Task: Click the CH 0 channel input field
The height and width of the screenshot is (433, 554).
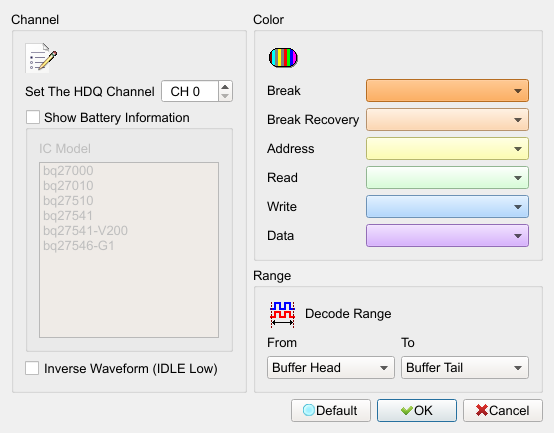Action: (190, 91)
